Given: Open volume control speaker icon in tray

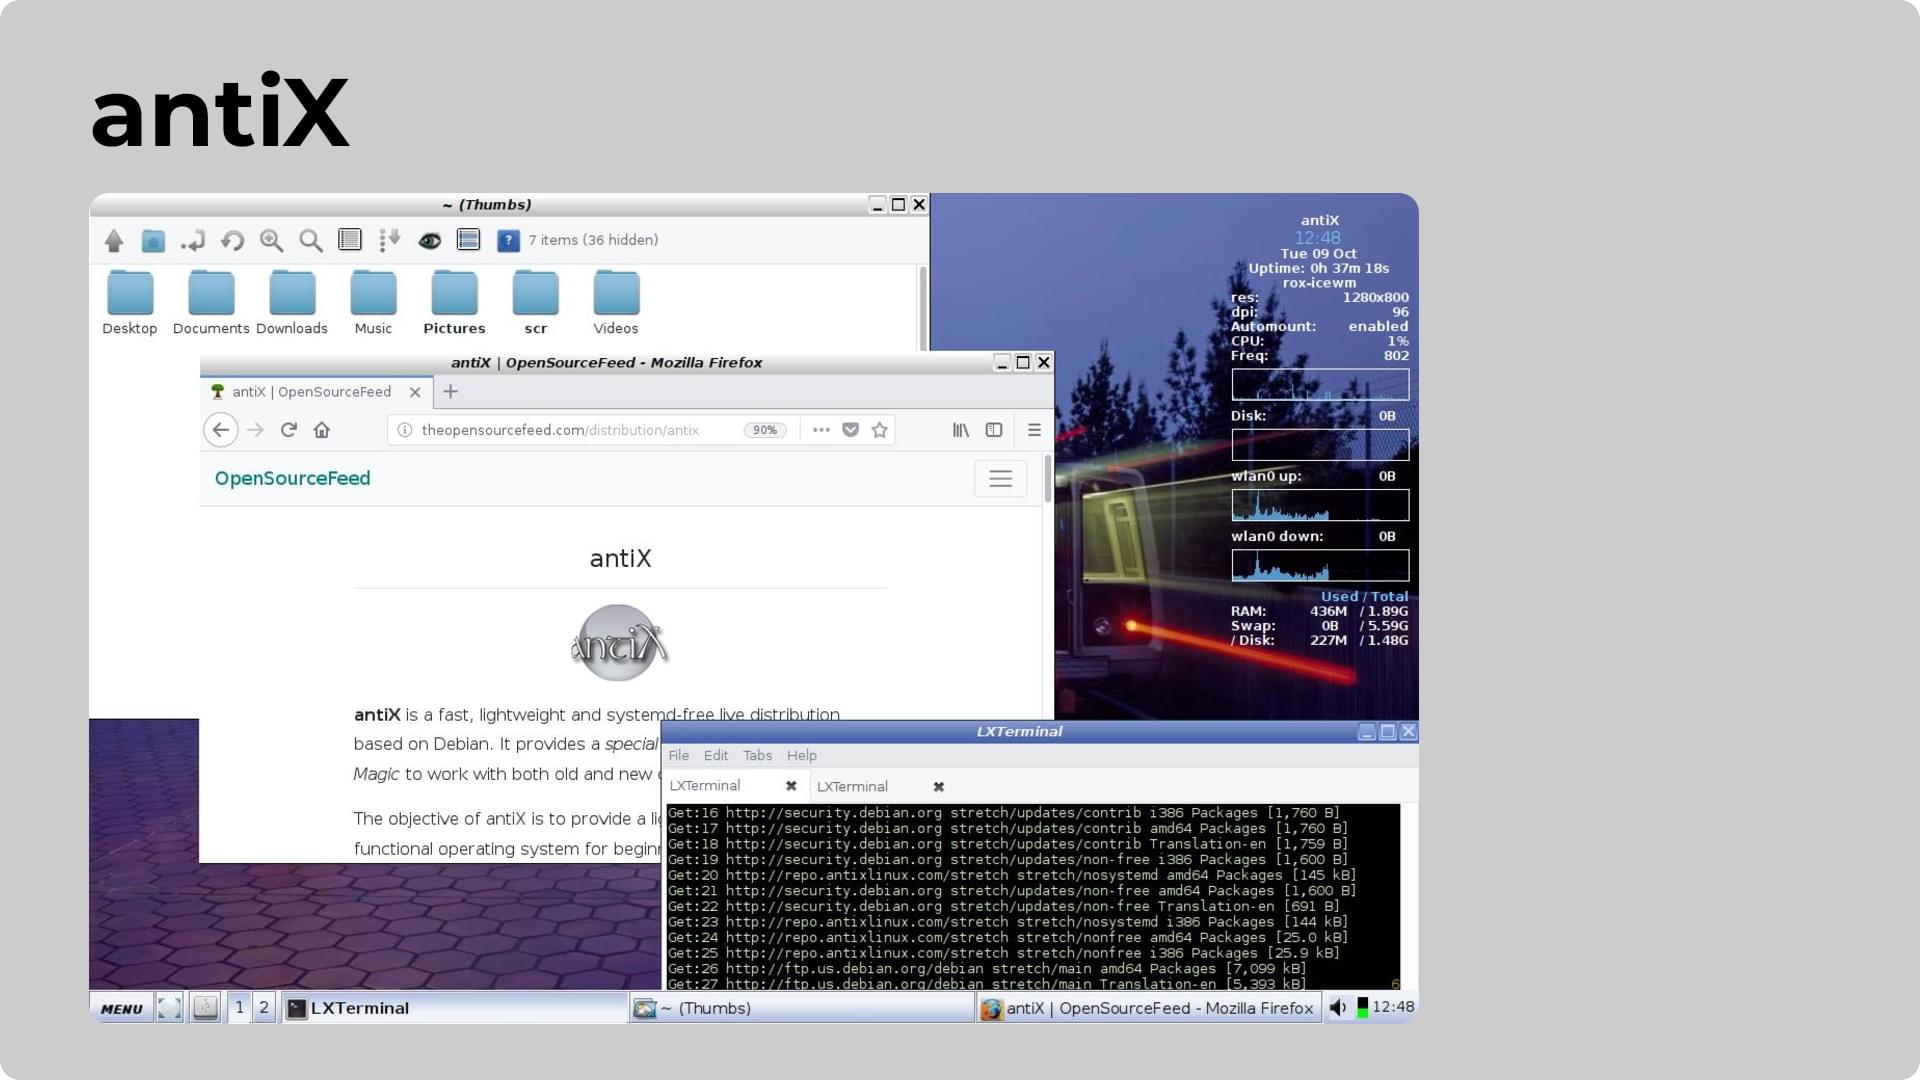Looking at the screenshot, I should (1338, 1008).
